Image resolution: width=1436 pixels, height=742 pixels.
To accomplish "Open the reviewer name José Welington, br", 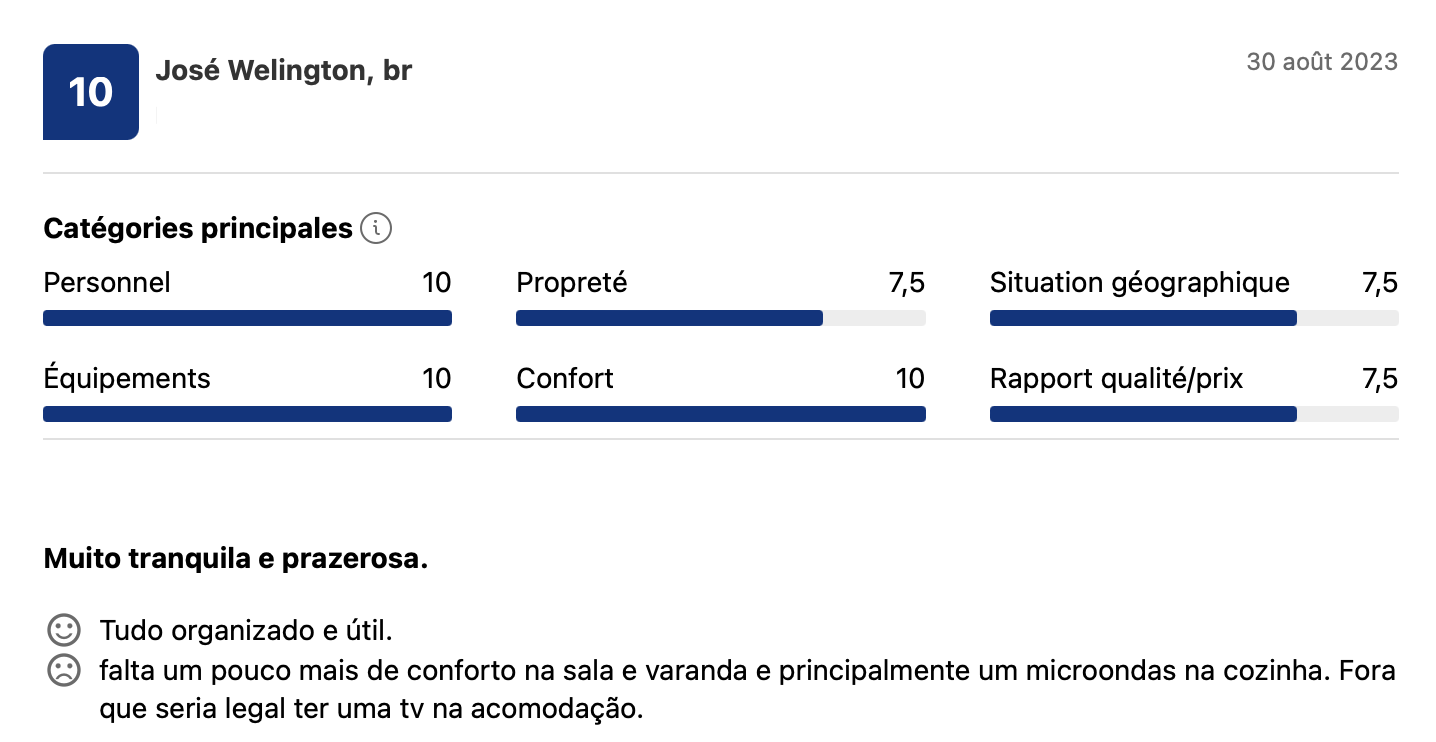I will coord(284,71).
